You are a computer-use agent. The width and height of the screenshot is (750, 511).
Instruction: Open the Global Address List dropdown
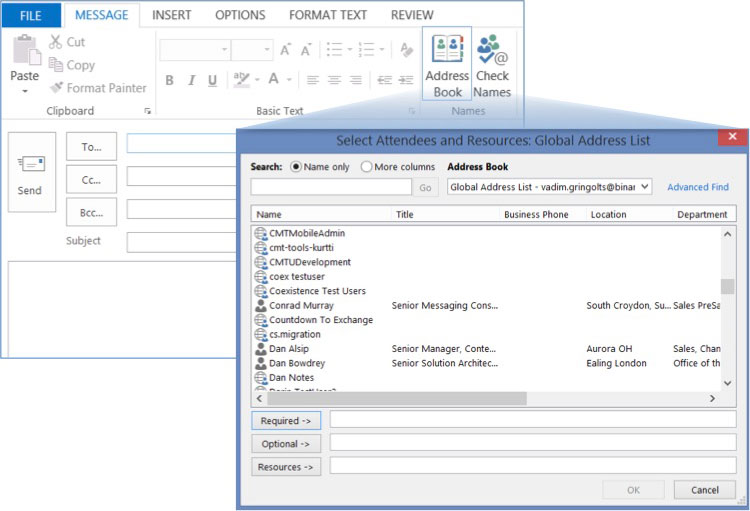coord(645,187)
